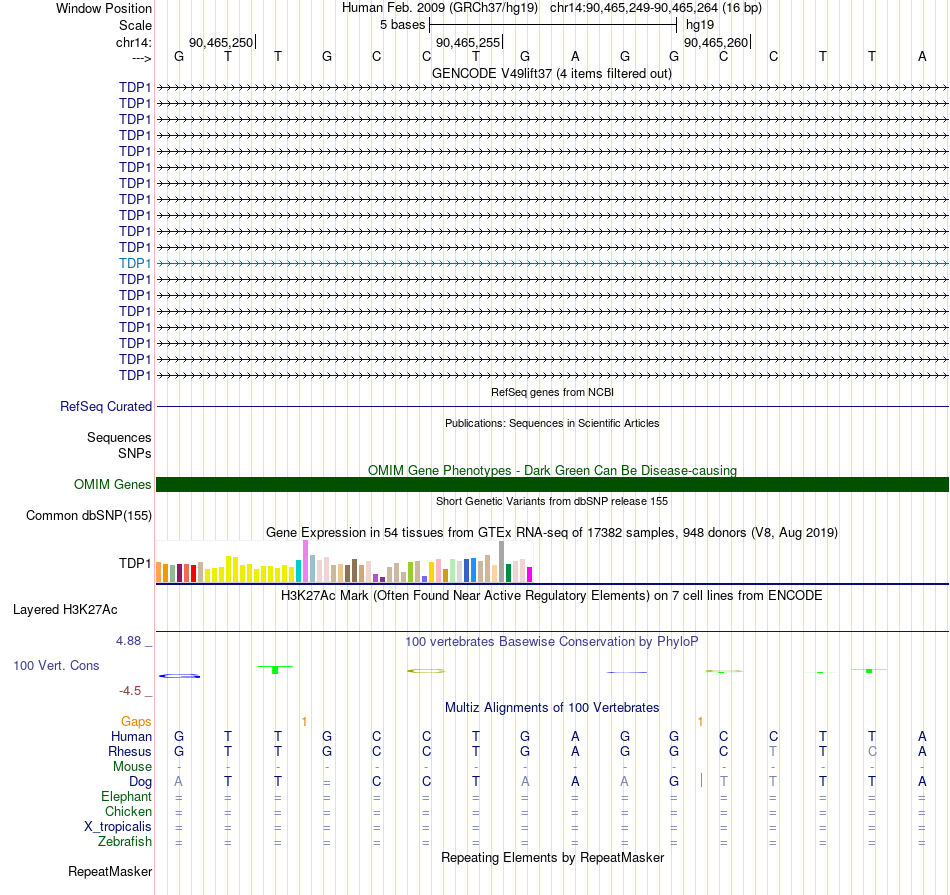This screenshot has height=895, width=950.
Task: Click the ---> sequence direction arrow
Action: [141, 58]
